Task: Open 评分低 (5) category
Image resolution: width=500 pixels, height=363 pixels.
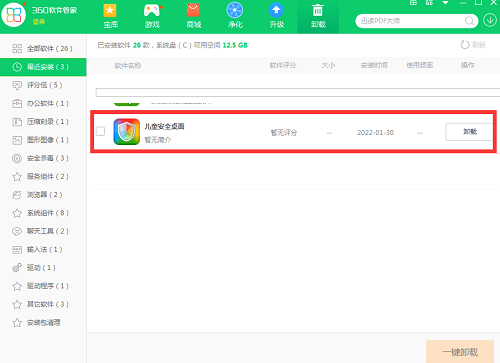Action: click(43, 85)
